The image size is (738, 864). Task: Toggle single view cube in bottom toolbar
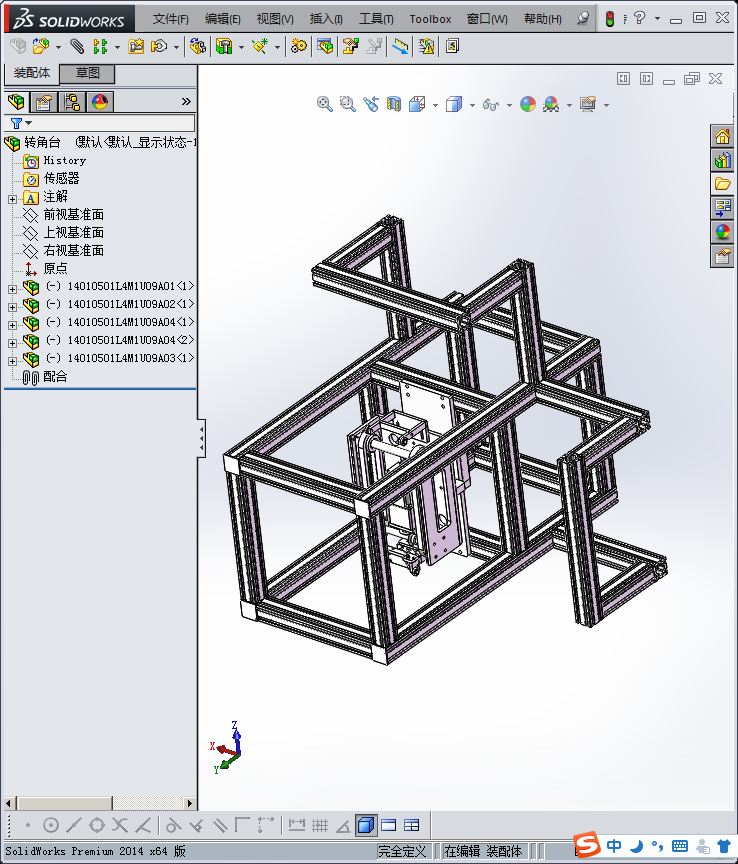point(366,825)
